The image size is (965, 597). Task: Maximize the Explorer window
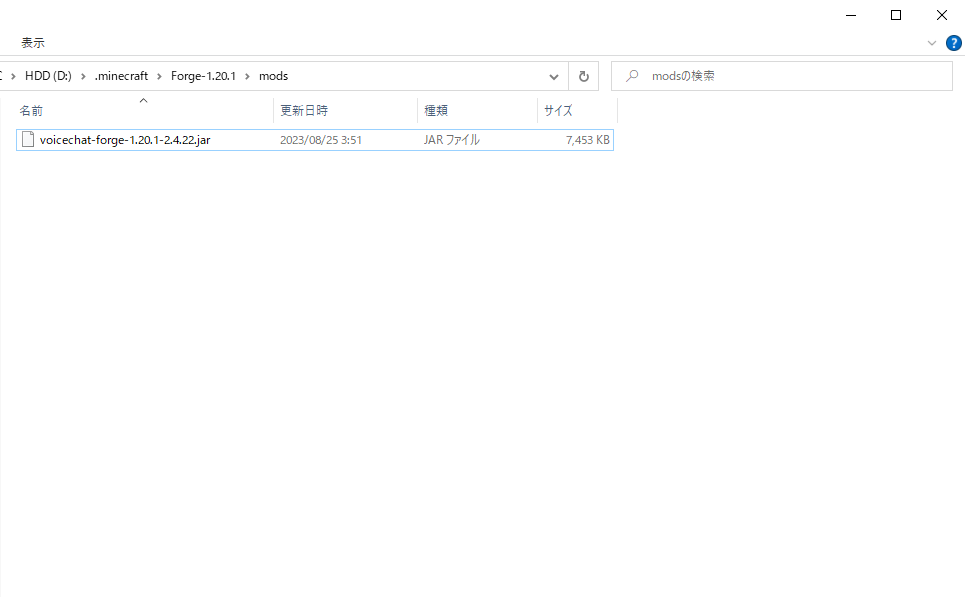[x=896, y=15]
